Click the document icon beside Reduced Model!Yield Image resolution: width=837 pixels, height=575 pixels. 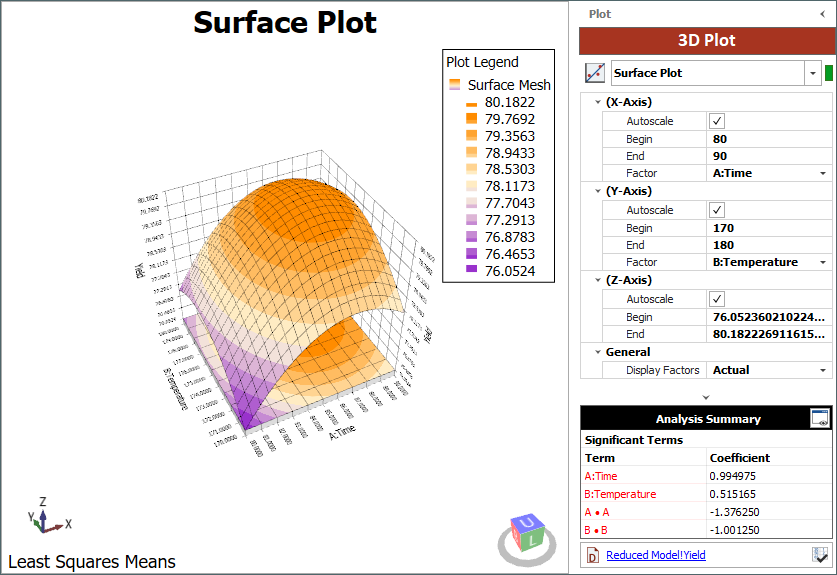tap(593, 555)
